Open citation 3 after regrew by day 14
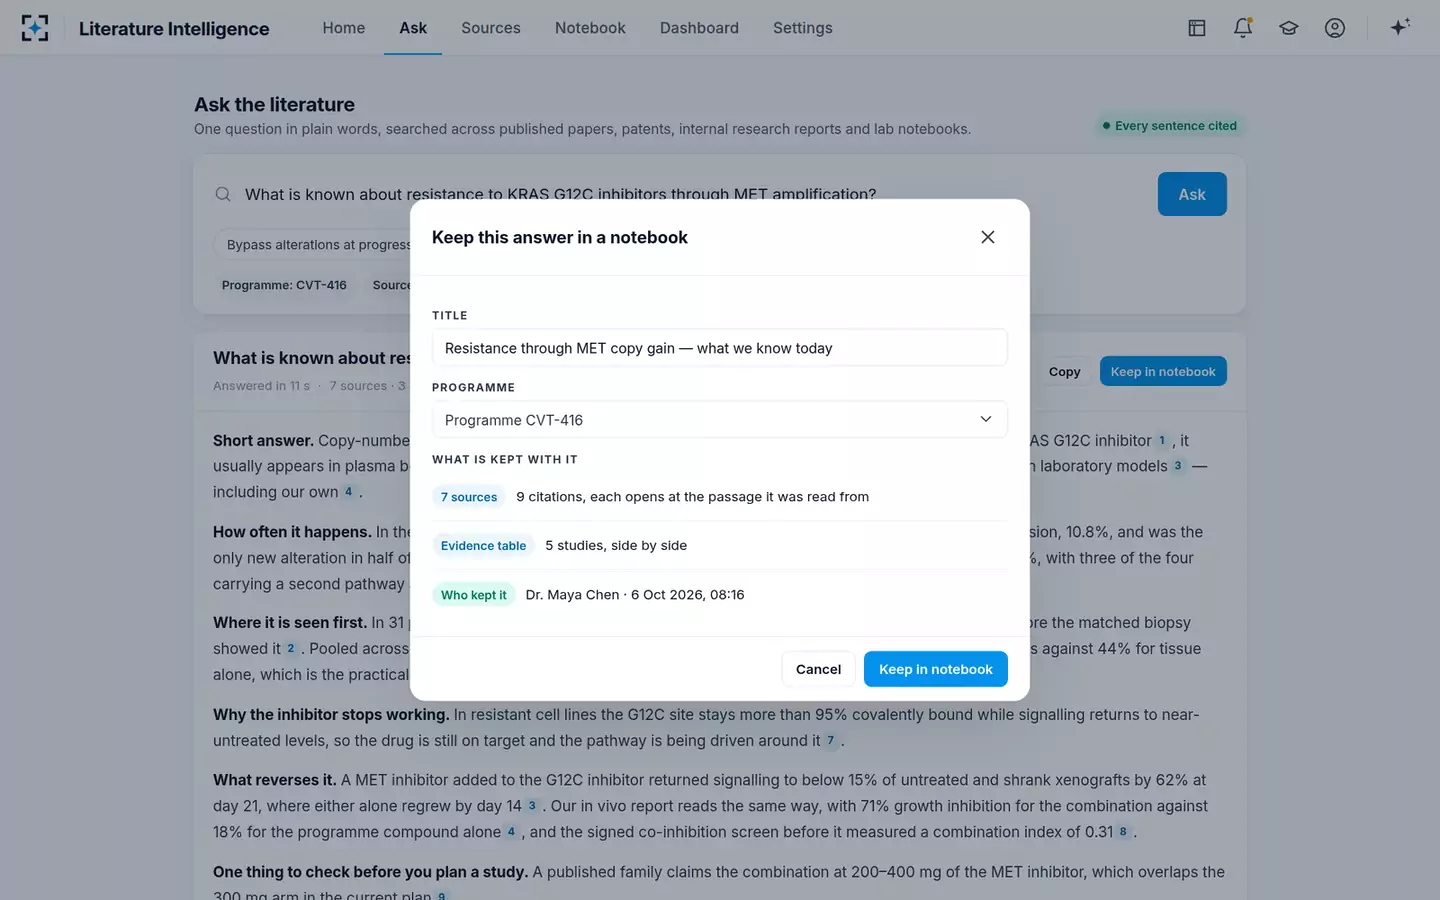The height and width of the screenshot is (900, 1440). point(532,806)
